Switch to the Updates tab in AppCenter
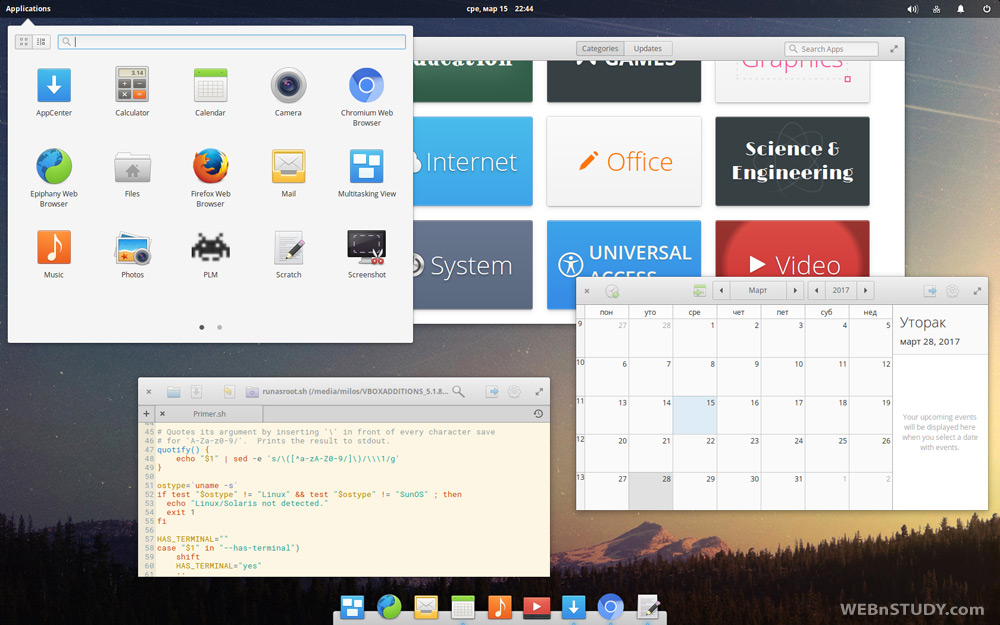This screenshot has width=1000, height=625. point(648,48)
